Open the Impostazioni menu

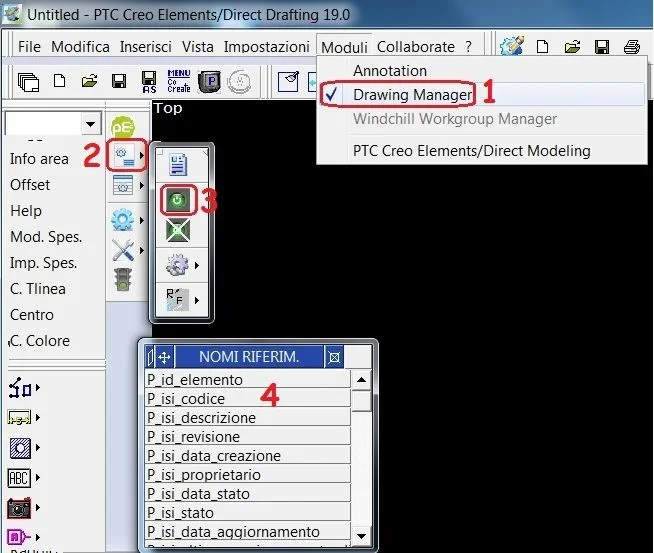click(x=267, y=47)
